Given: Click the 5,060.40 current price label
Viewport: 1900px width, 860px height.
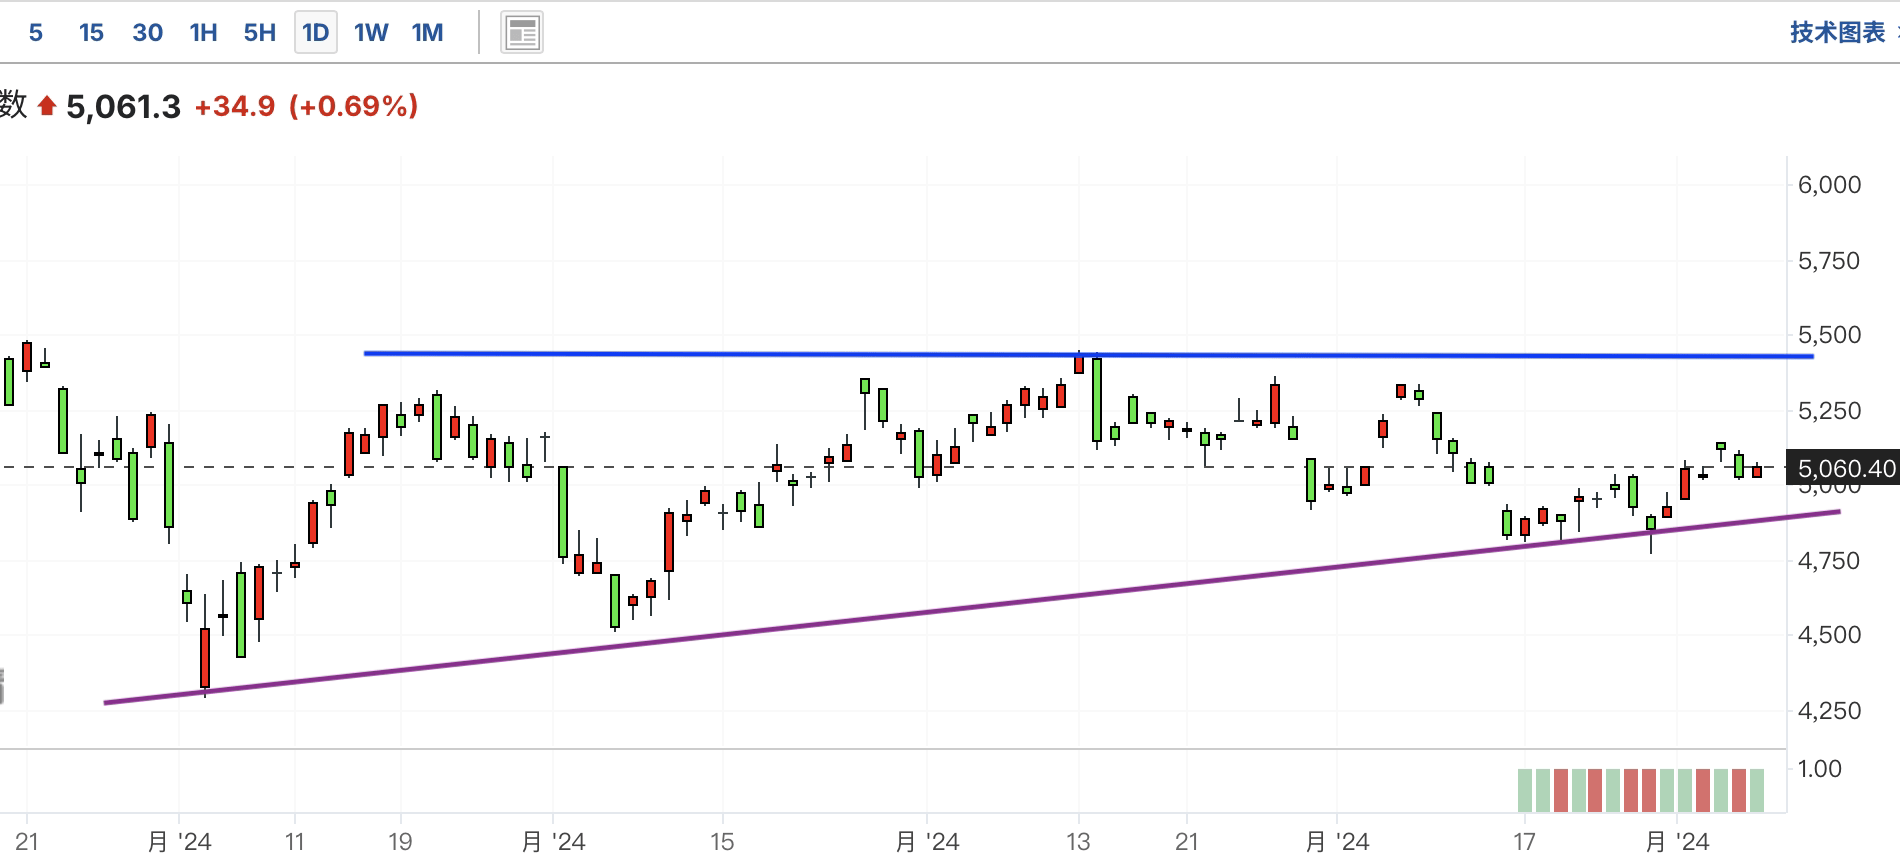Looking at the screenshot, I should point(1844,468).
